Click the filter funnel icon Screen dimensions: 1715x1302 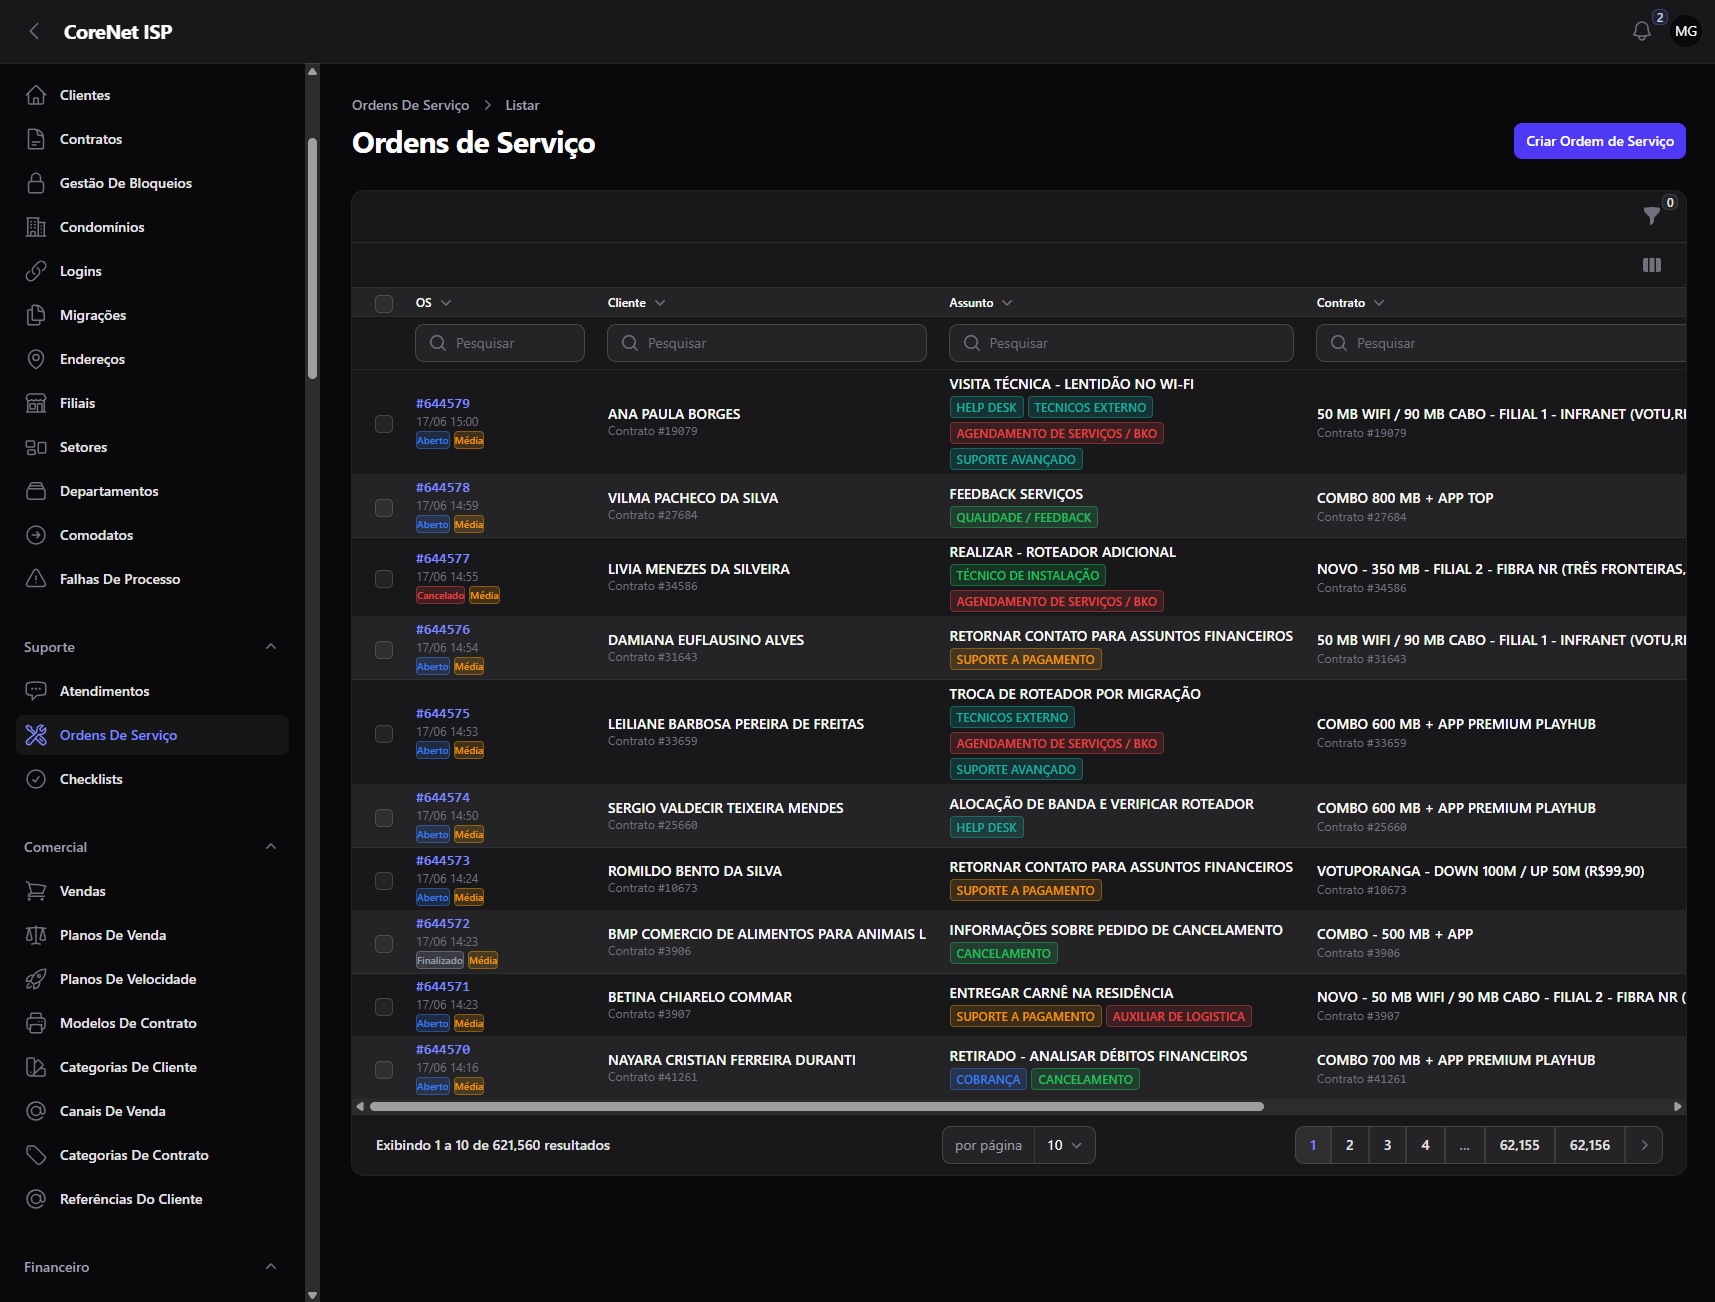pos(1652,215)
